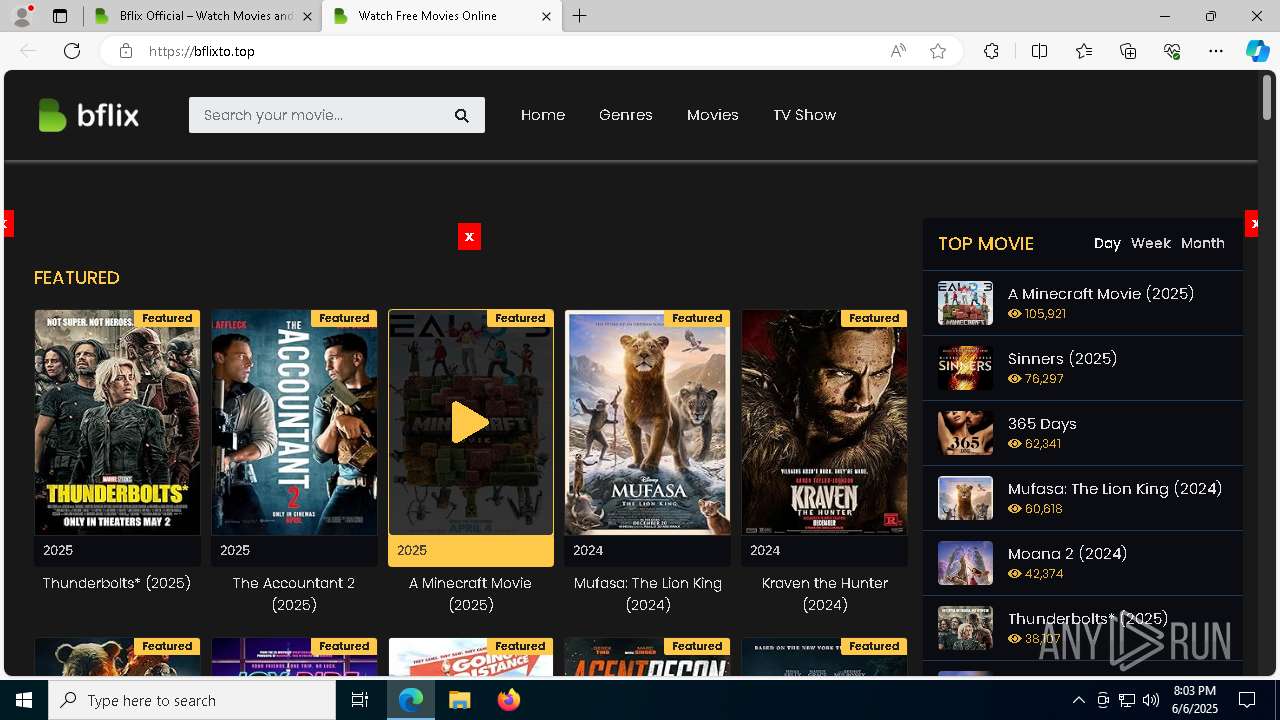Launch Firefox from taskbar

click(x=508, y=700)
